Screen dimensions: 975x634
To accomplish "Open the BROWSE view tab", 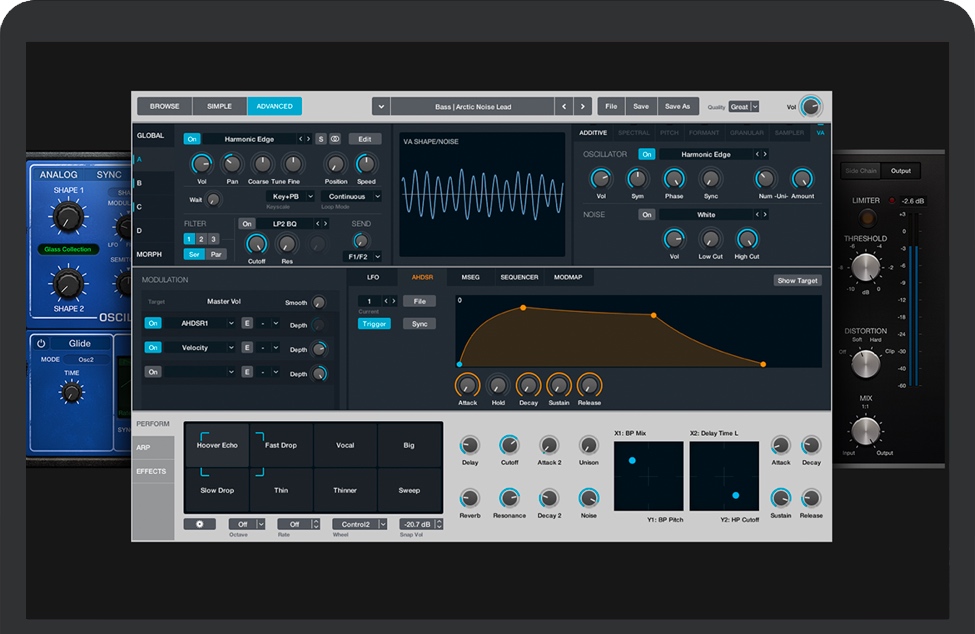I will click(164, 106).
